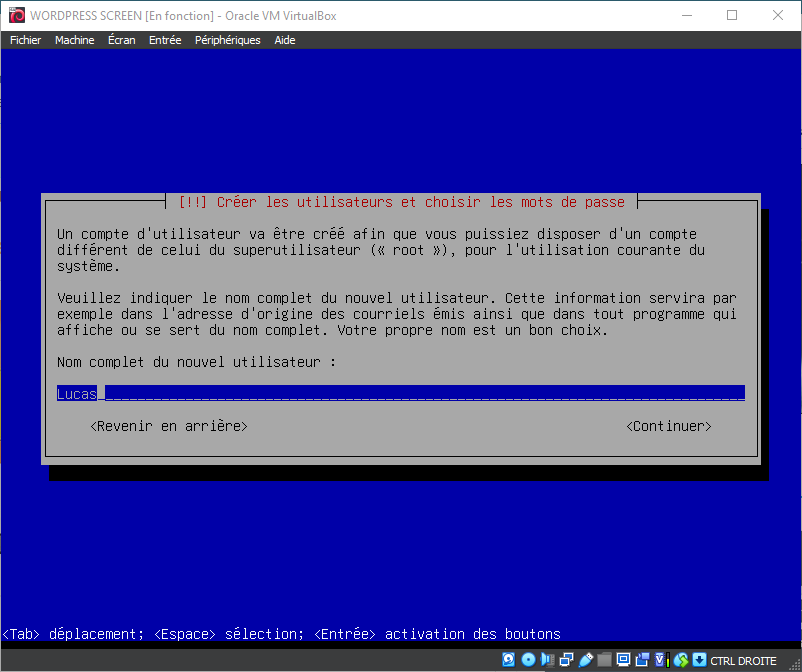
Task: Open the Aide menu
Action: [x=285, y=40]
